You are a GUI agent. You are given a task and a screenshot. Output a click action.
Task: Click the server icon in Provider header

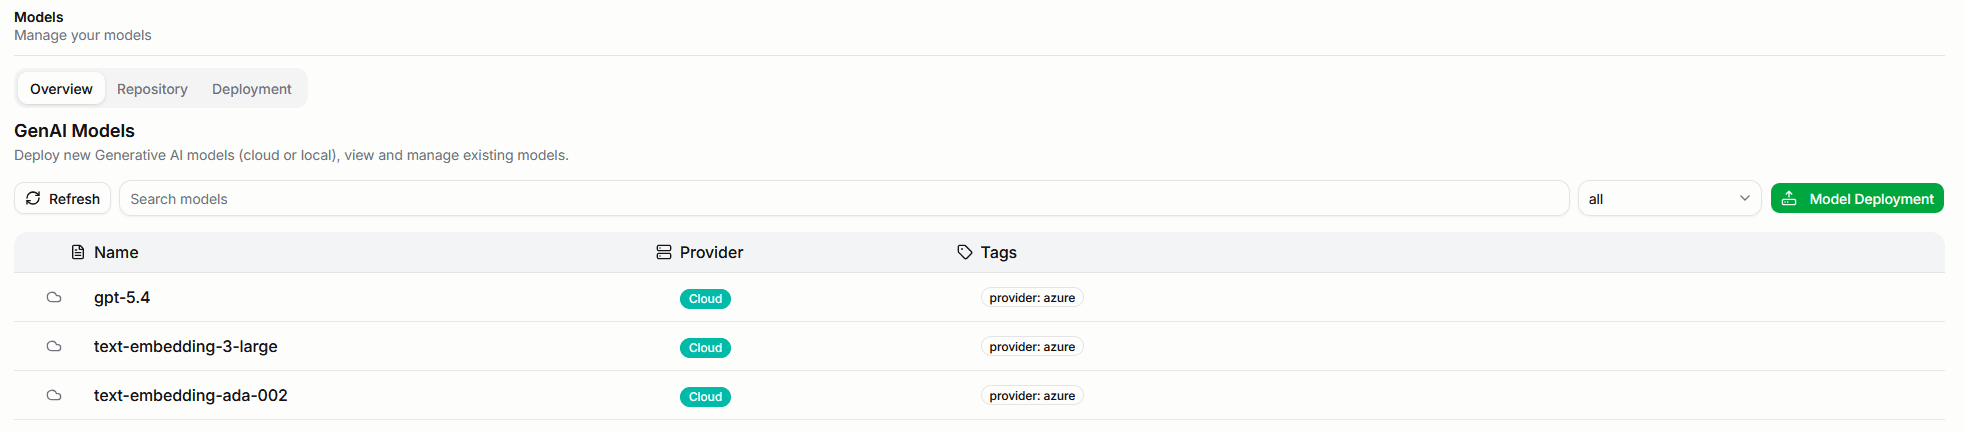(664, 252)
